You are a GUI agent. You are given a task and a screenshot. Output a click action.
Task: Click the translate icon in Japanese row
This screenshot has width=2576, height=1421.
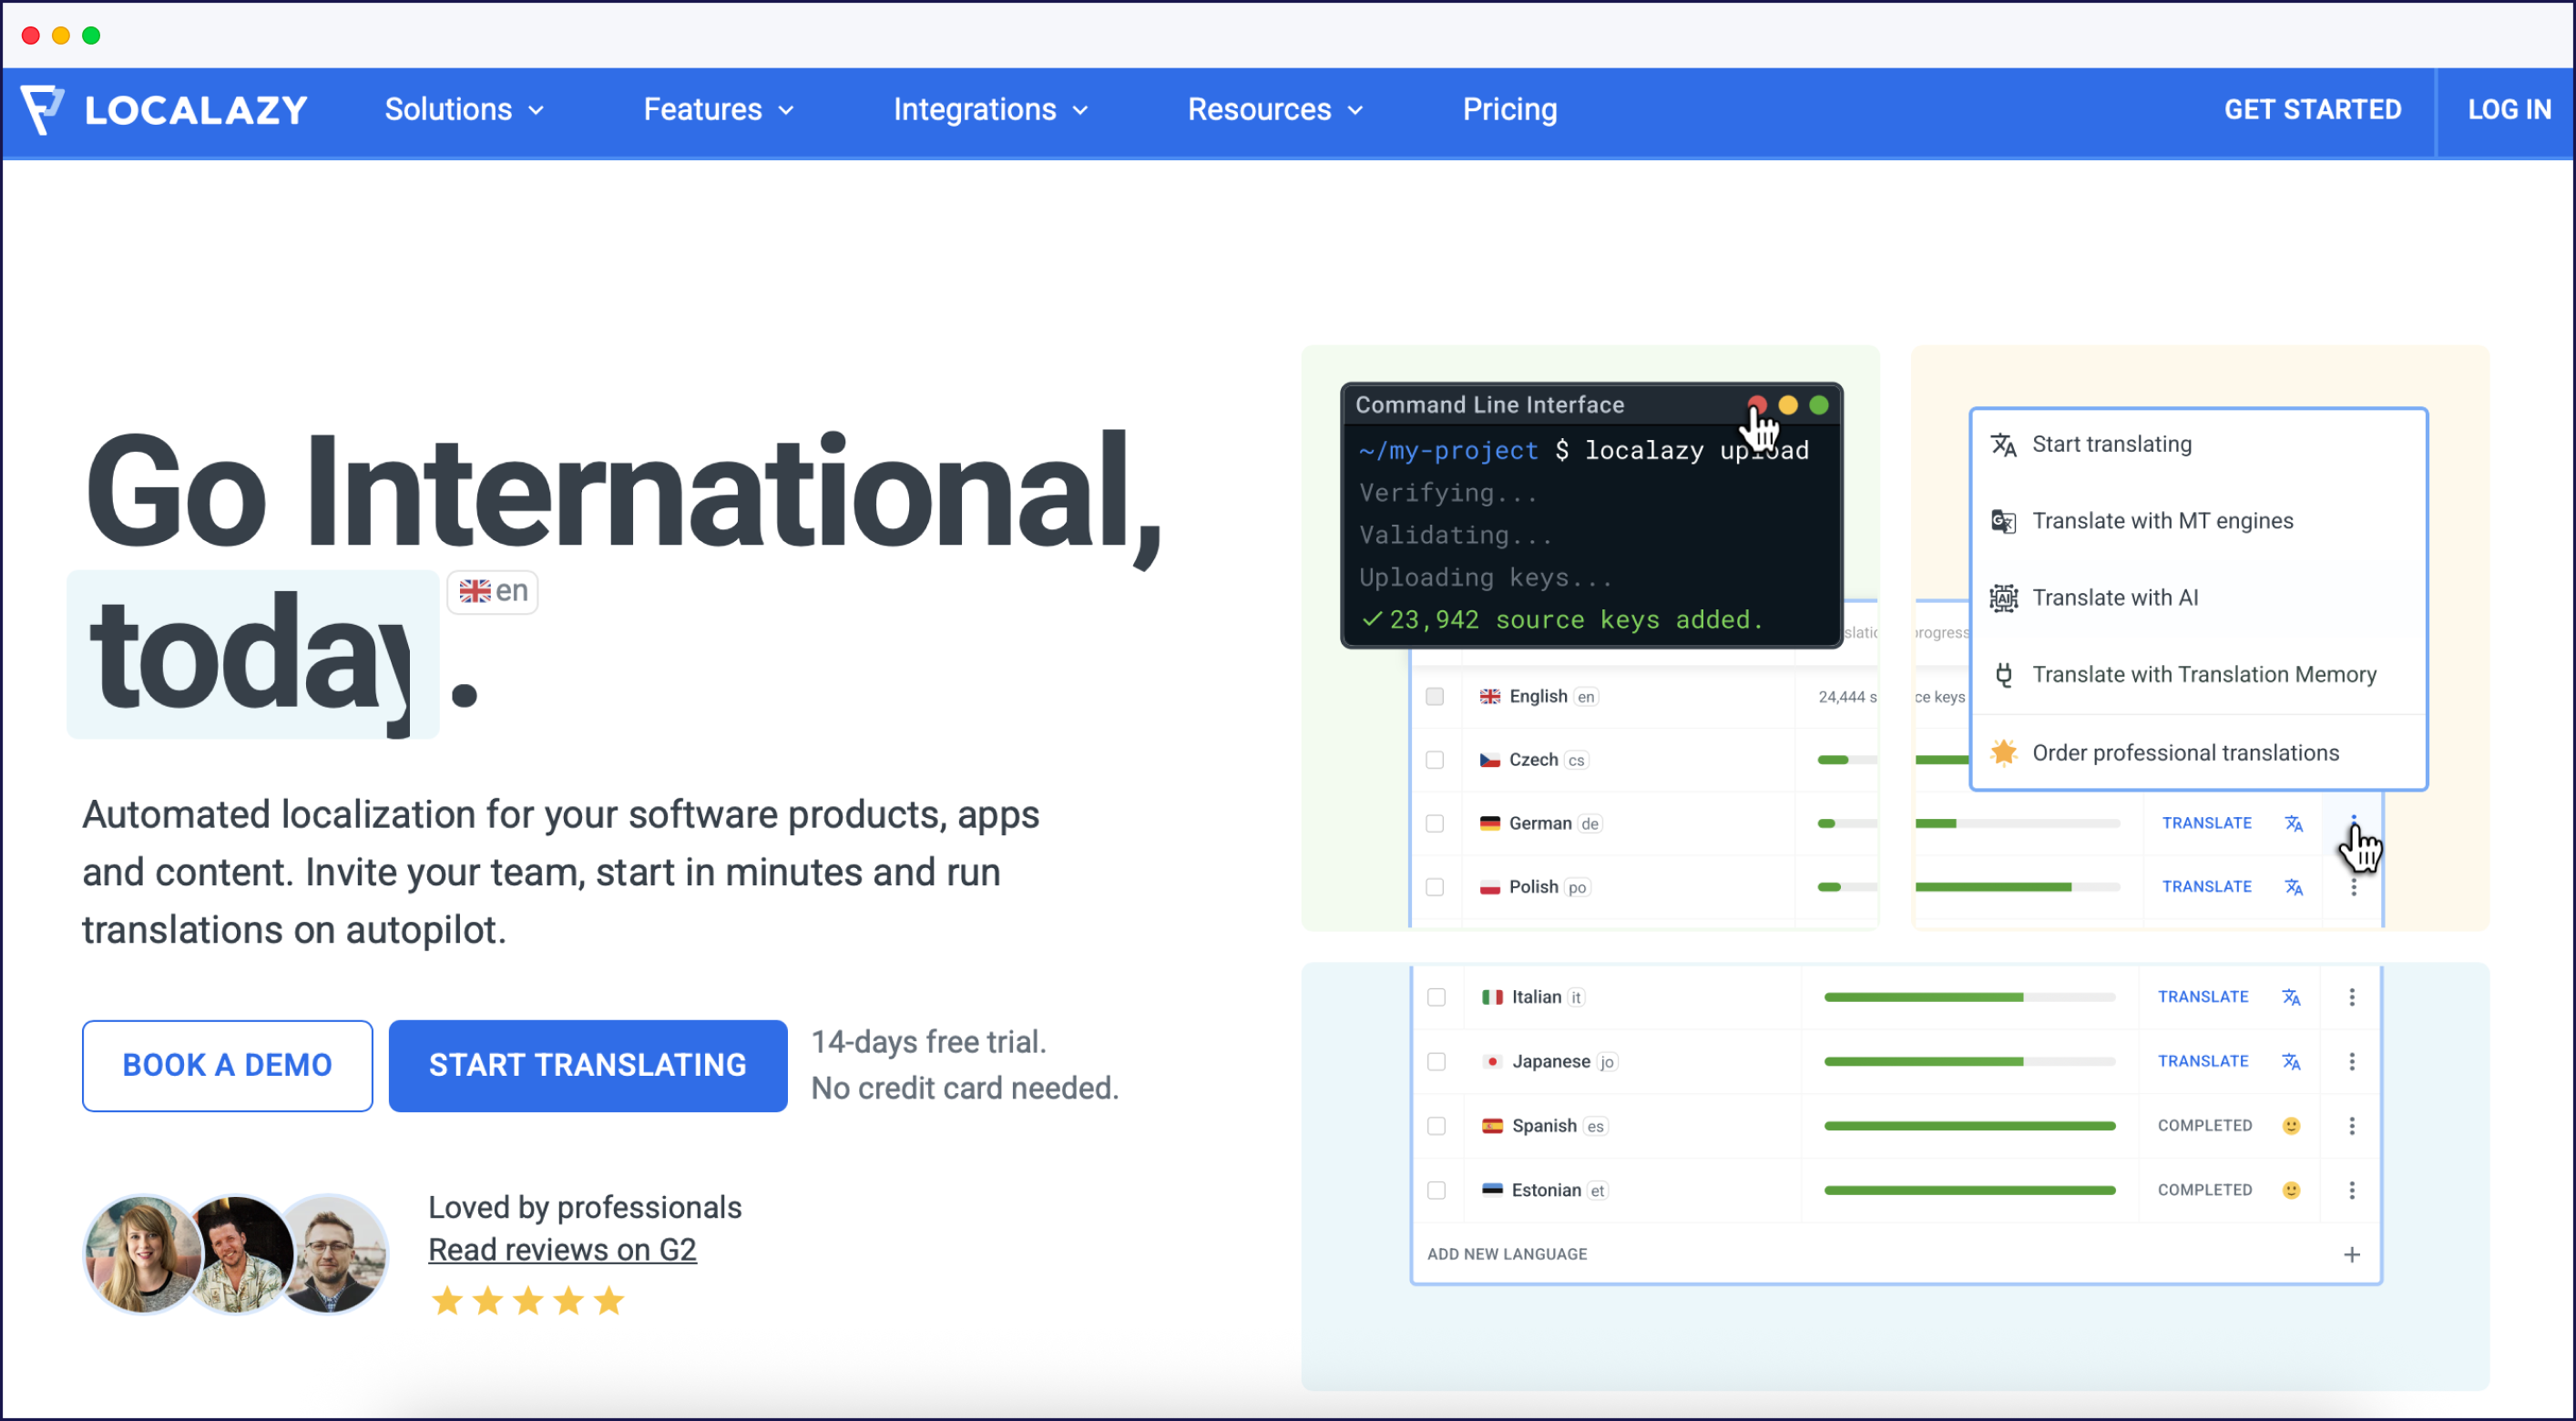2291,1062
